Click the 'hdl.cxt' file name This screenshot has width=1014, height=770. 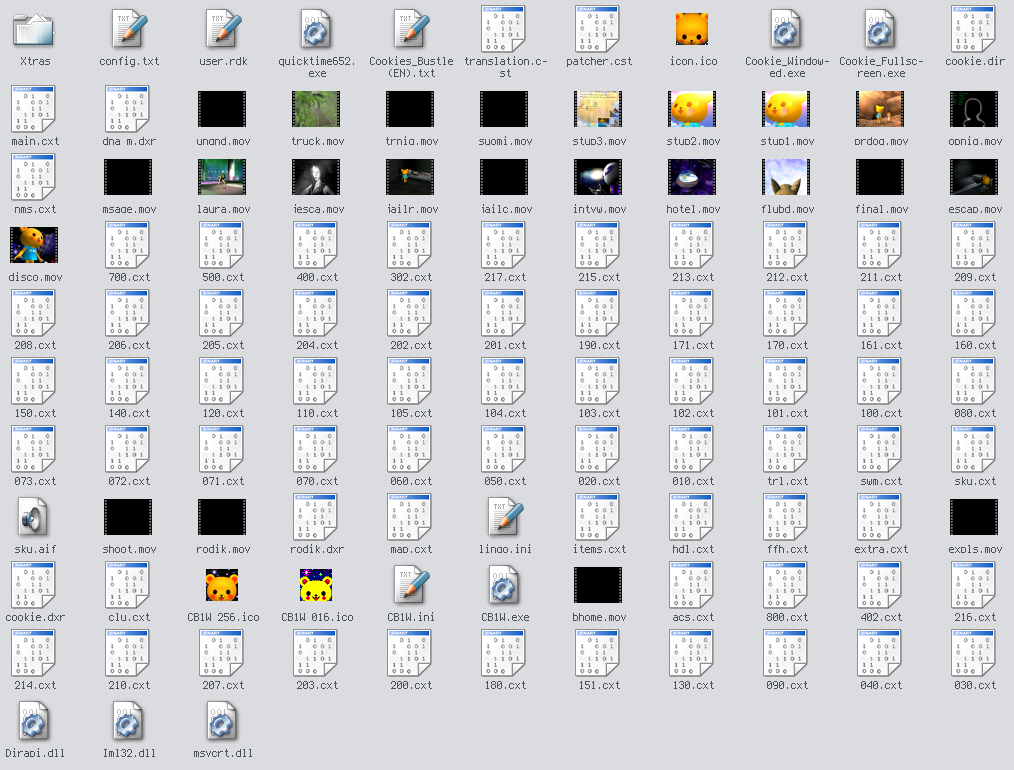[693, 549]
